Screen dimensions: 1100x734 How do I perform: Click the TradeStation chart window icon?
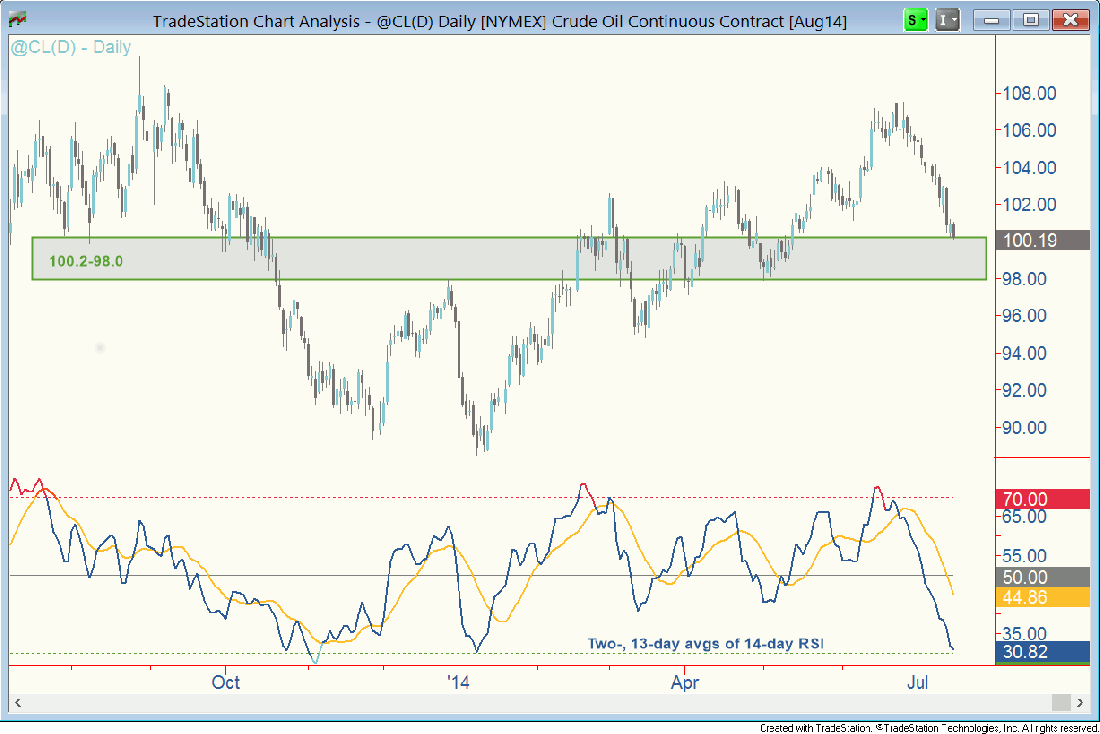click(18, 19)
